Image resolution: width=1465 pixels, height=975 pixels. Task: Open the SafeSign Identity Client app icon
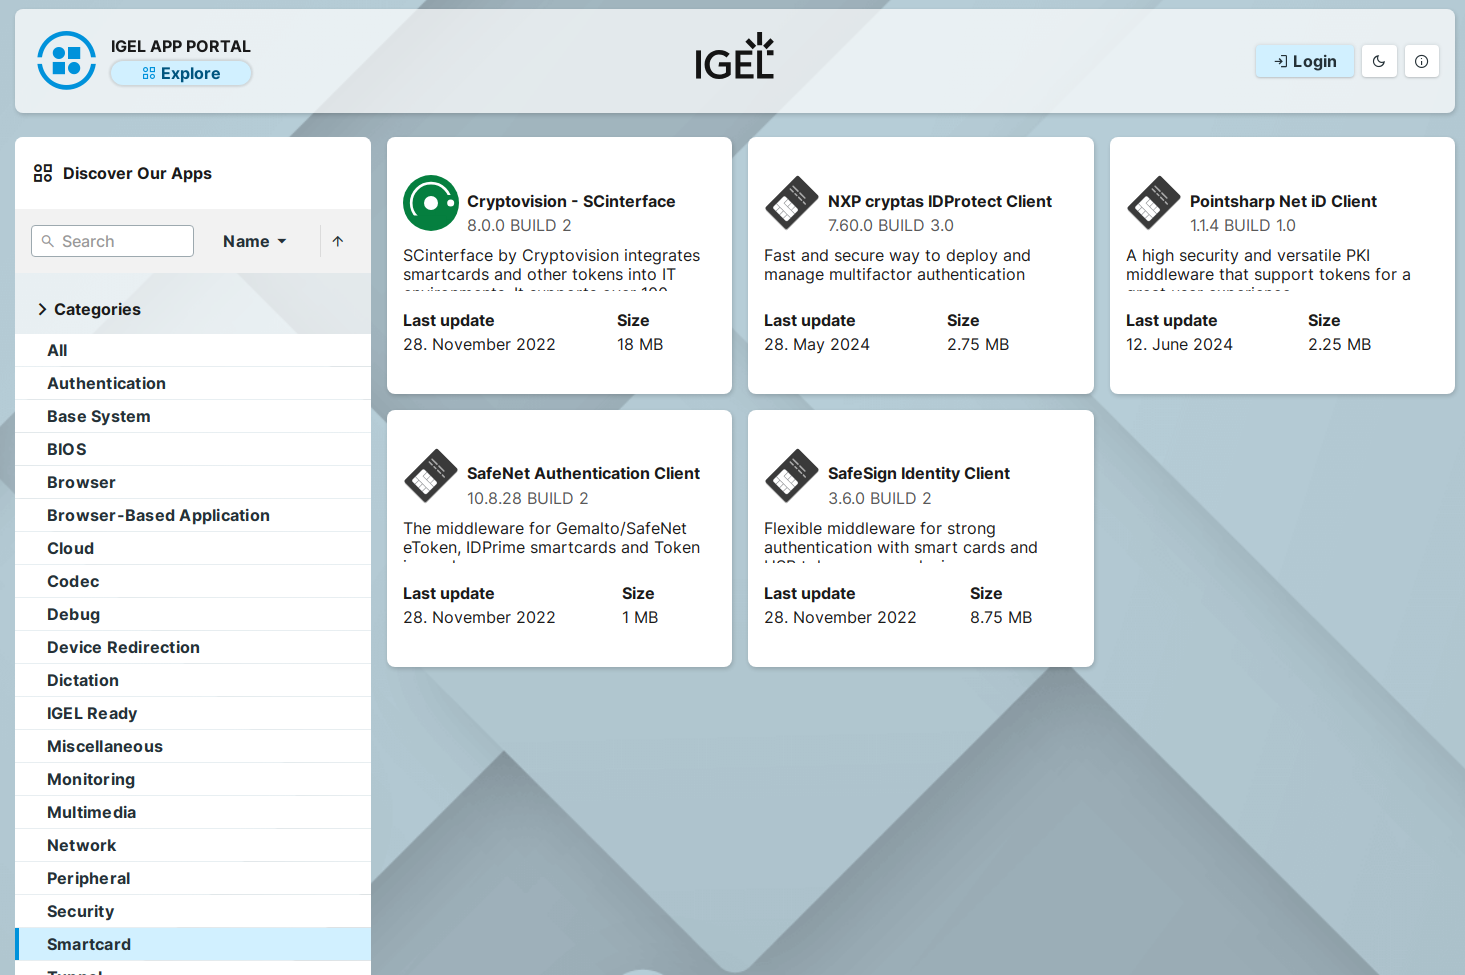click(x=791, y=475)
